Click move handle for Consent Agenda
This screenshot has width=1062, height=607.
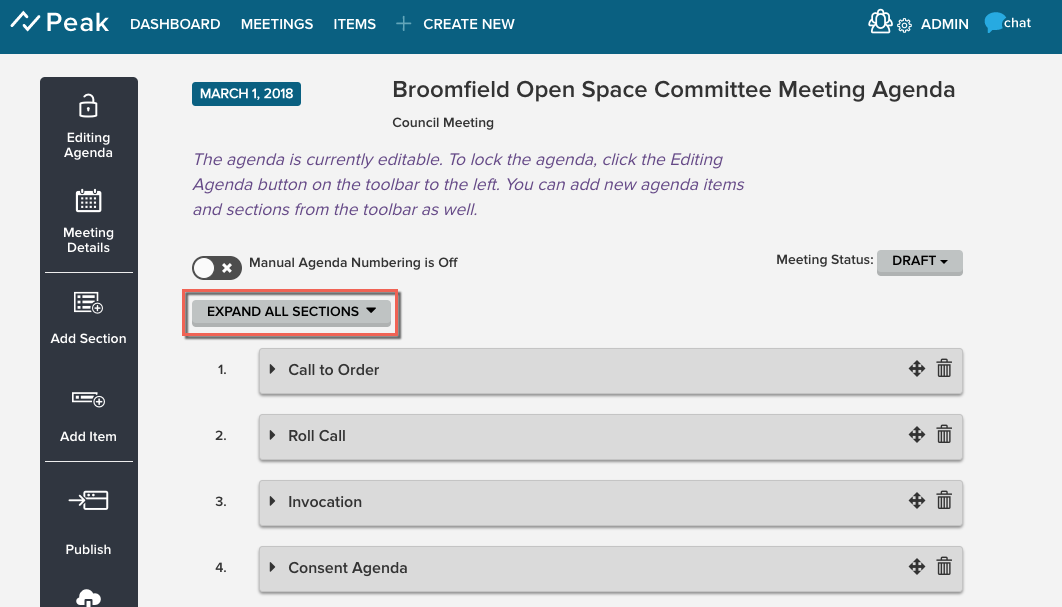point(916,567)
